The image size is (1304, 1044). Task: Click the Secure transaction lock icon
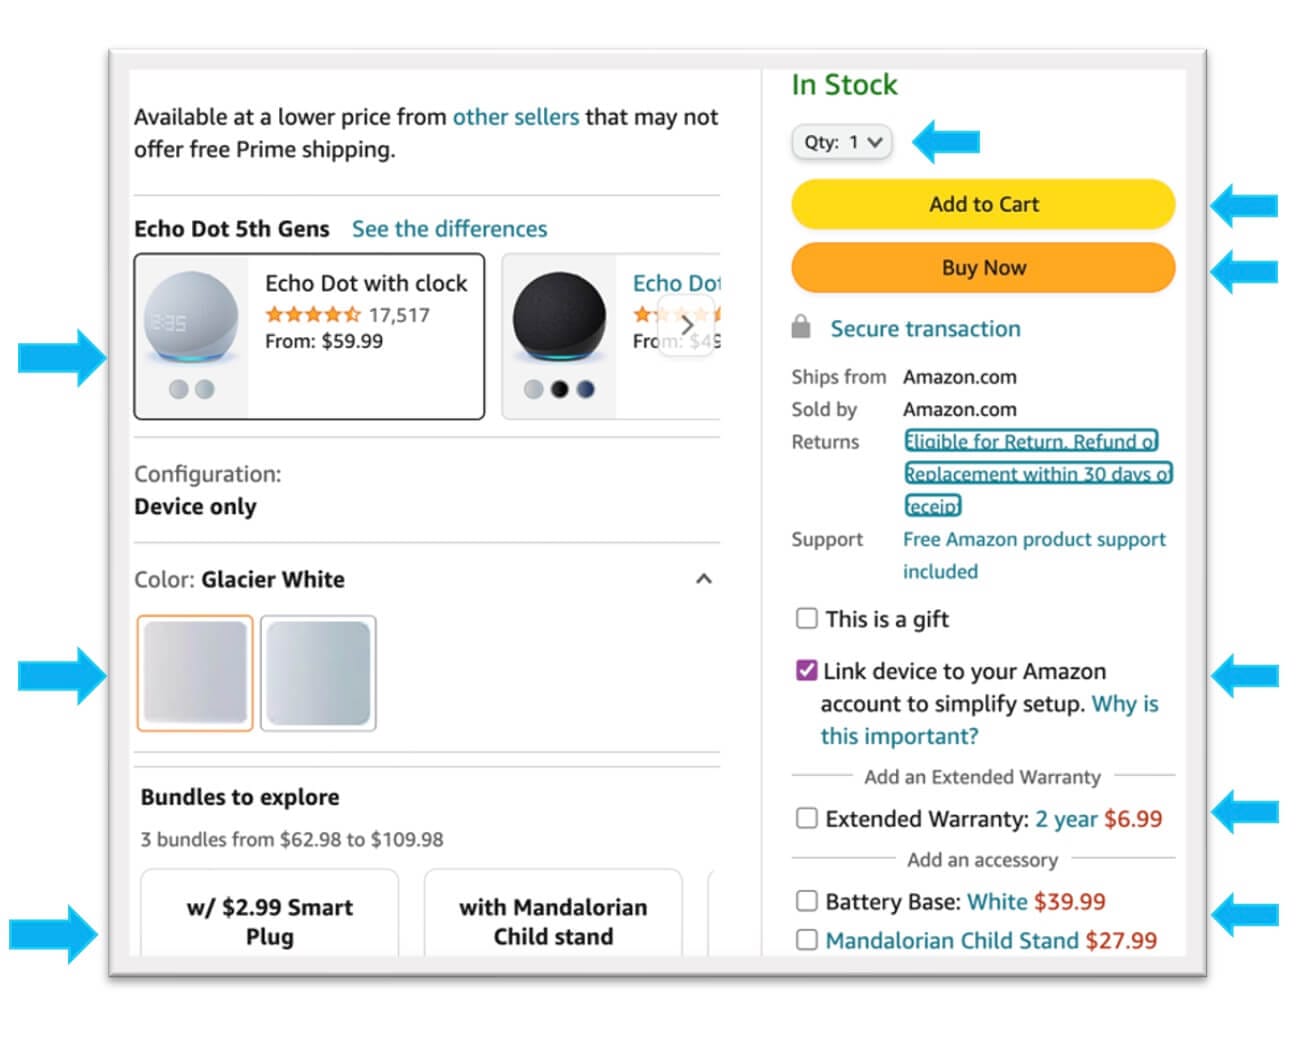click(800, 327)
